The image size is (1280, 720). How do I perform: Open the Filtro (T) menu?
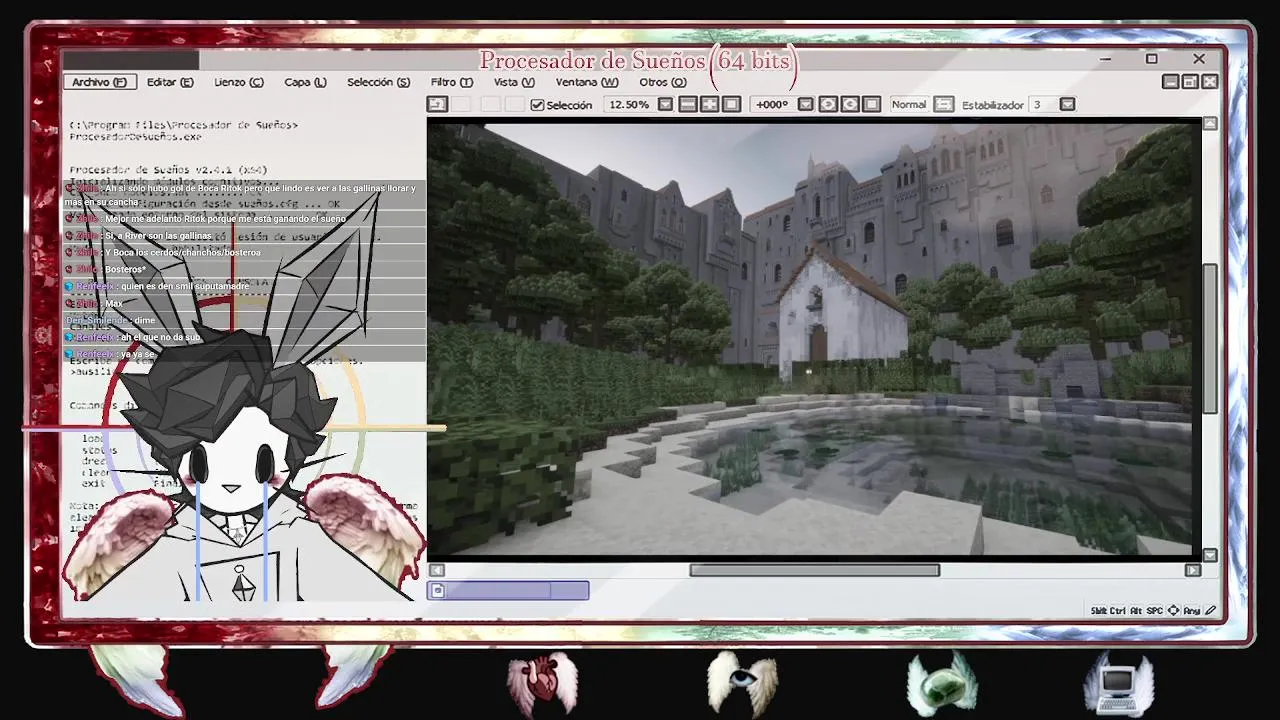[451, 82]
